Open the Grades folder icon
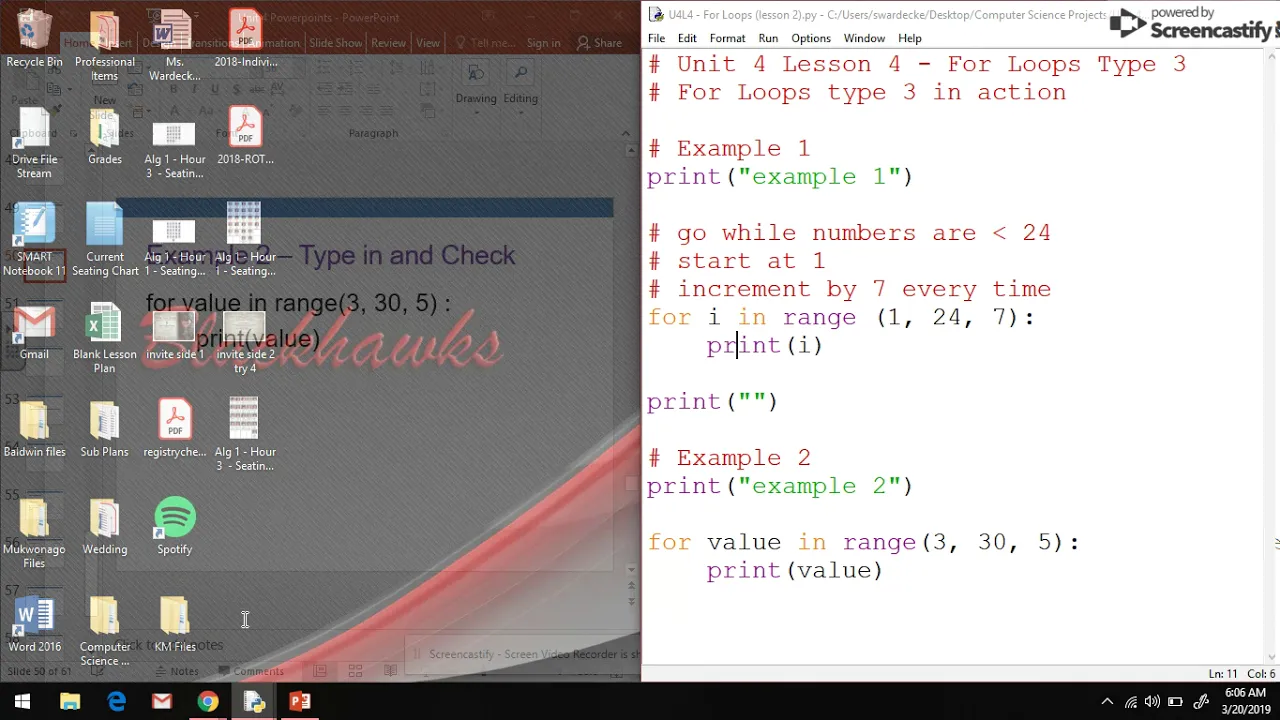Viewport: 1280px width, 720px height. pos(104,137)
